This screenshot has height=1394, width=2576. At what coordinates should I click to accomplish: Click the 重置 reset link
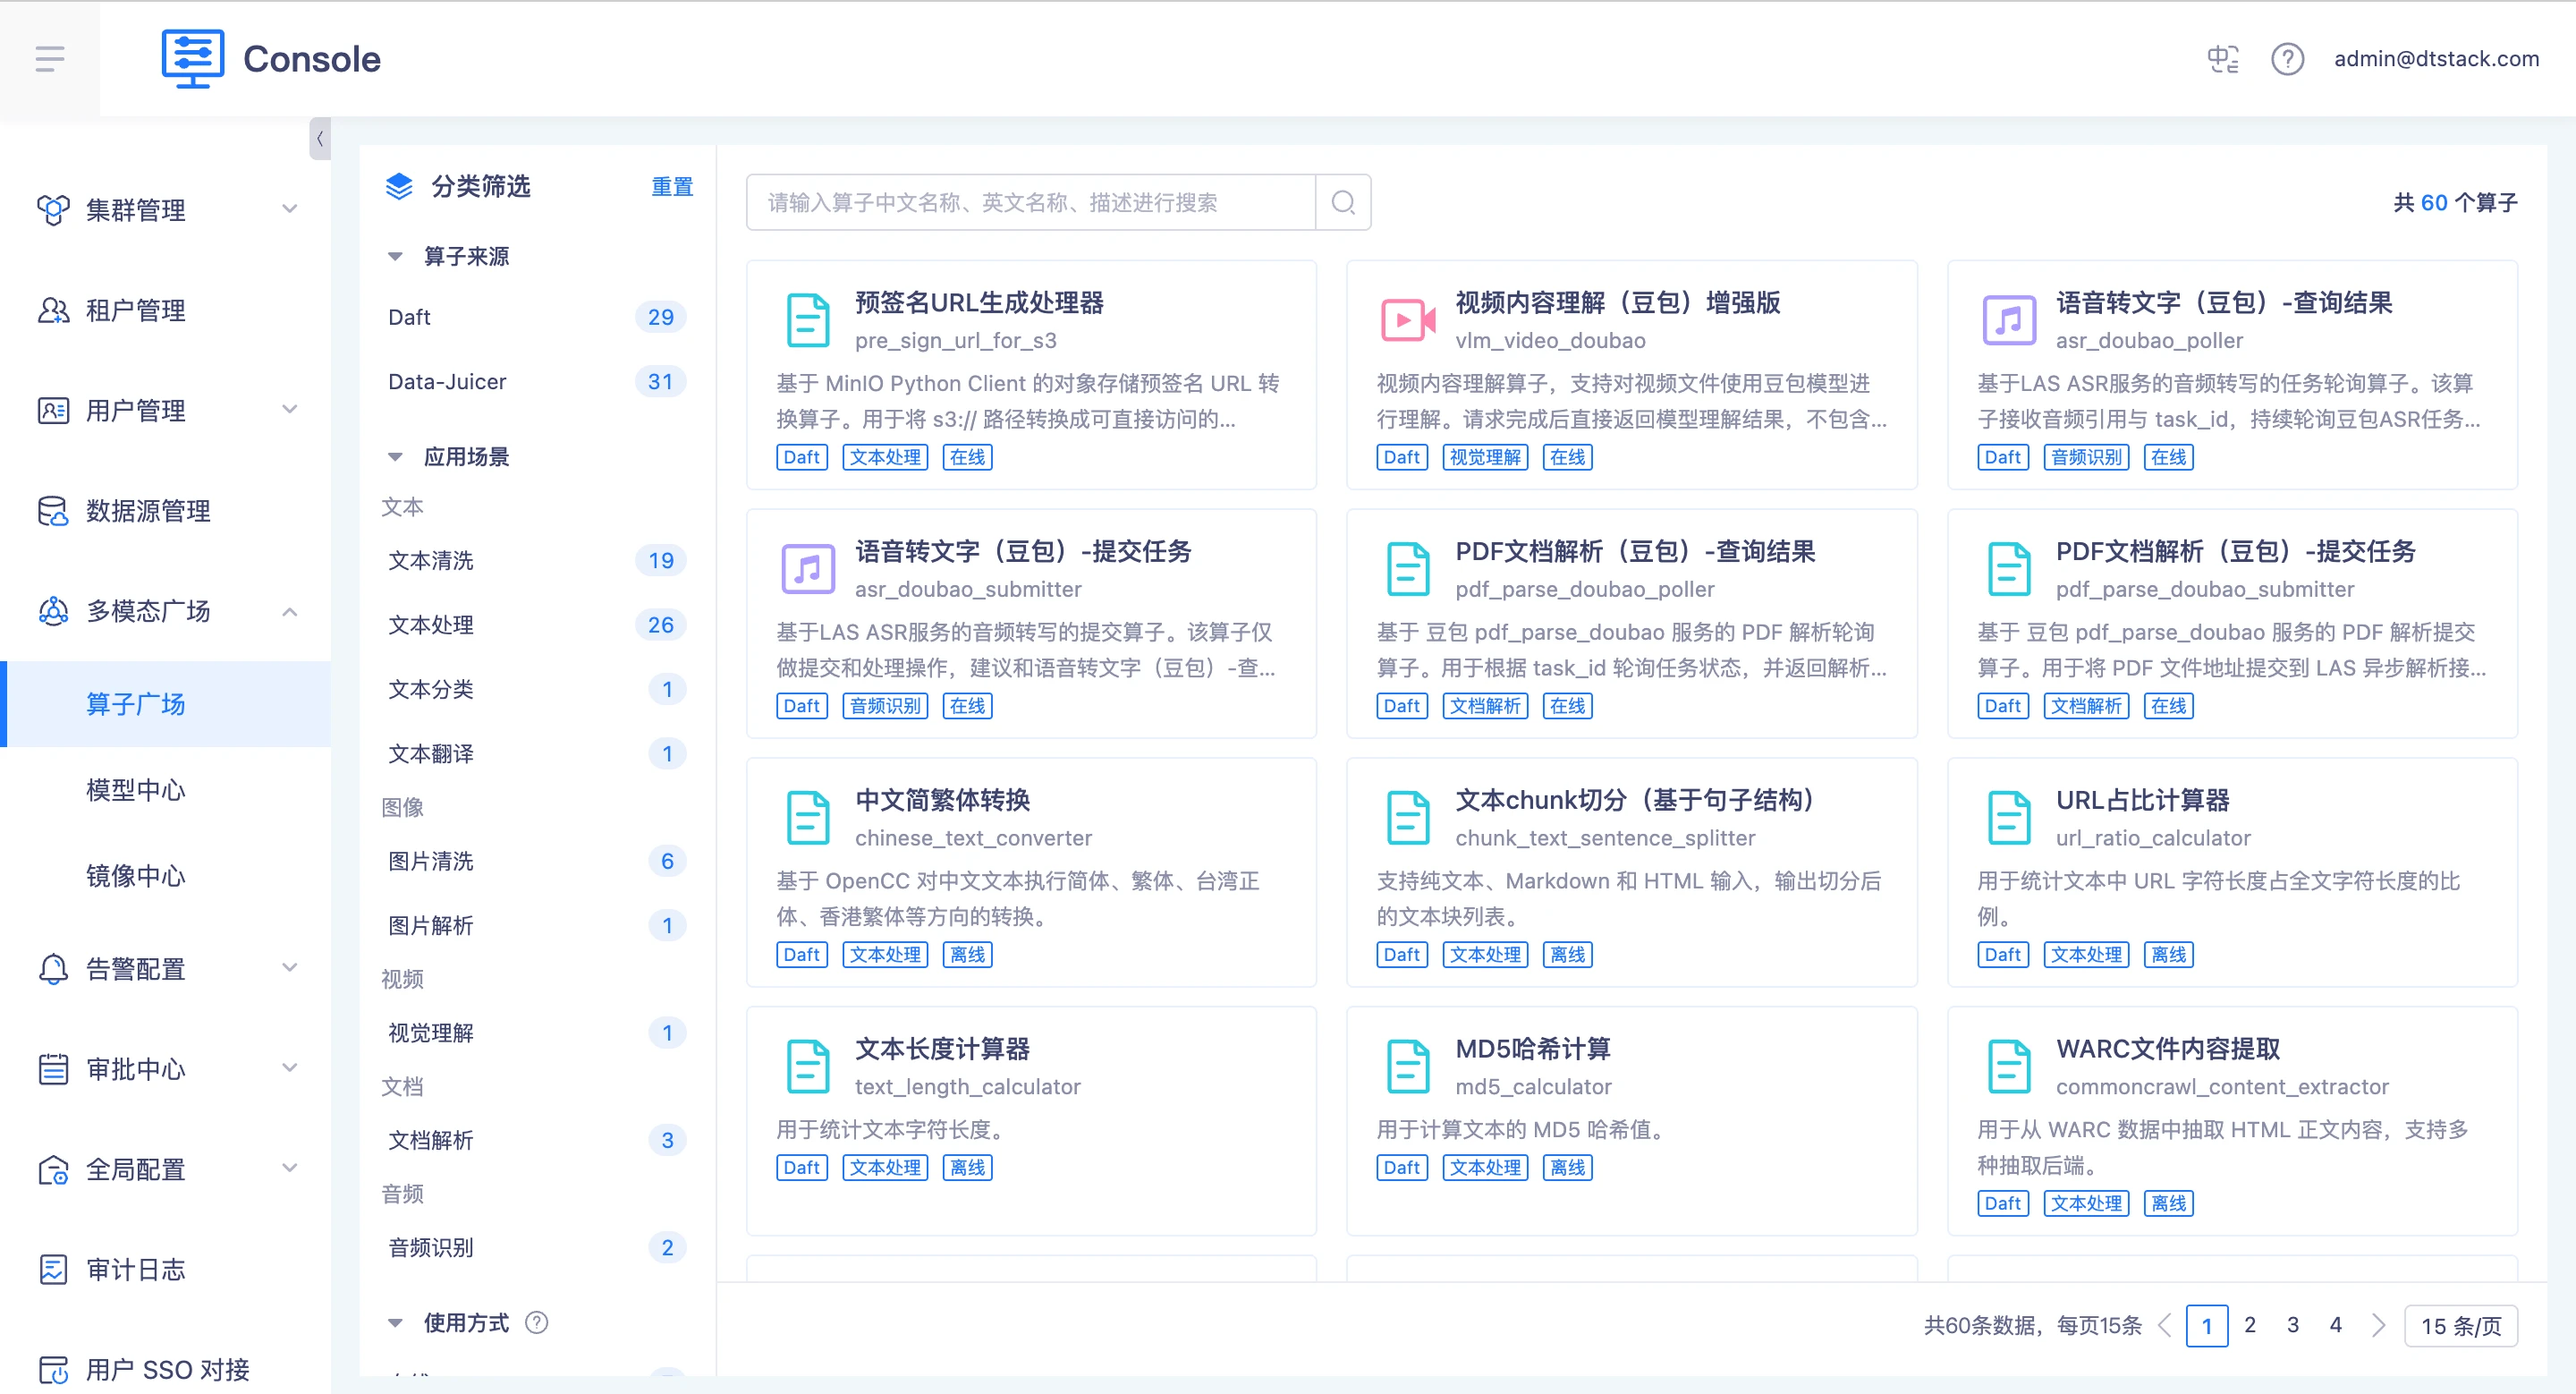pos(672,187)
